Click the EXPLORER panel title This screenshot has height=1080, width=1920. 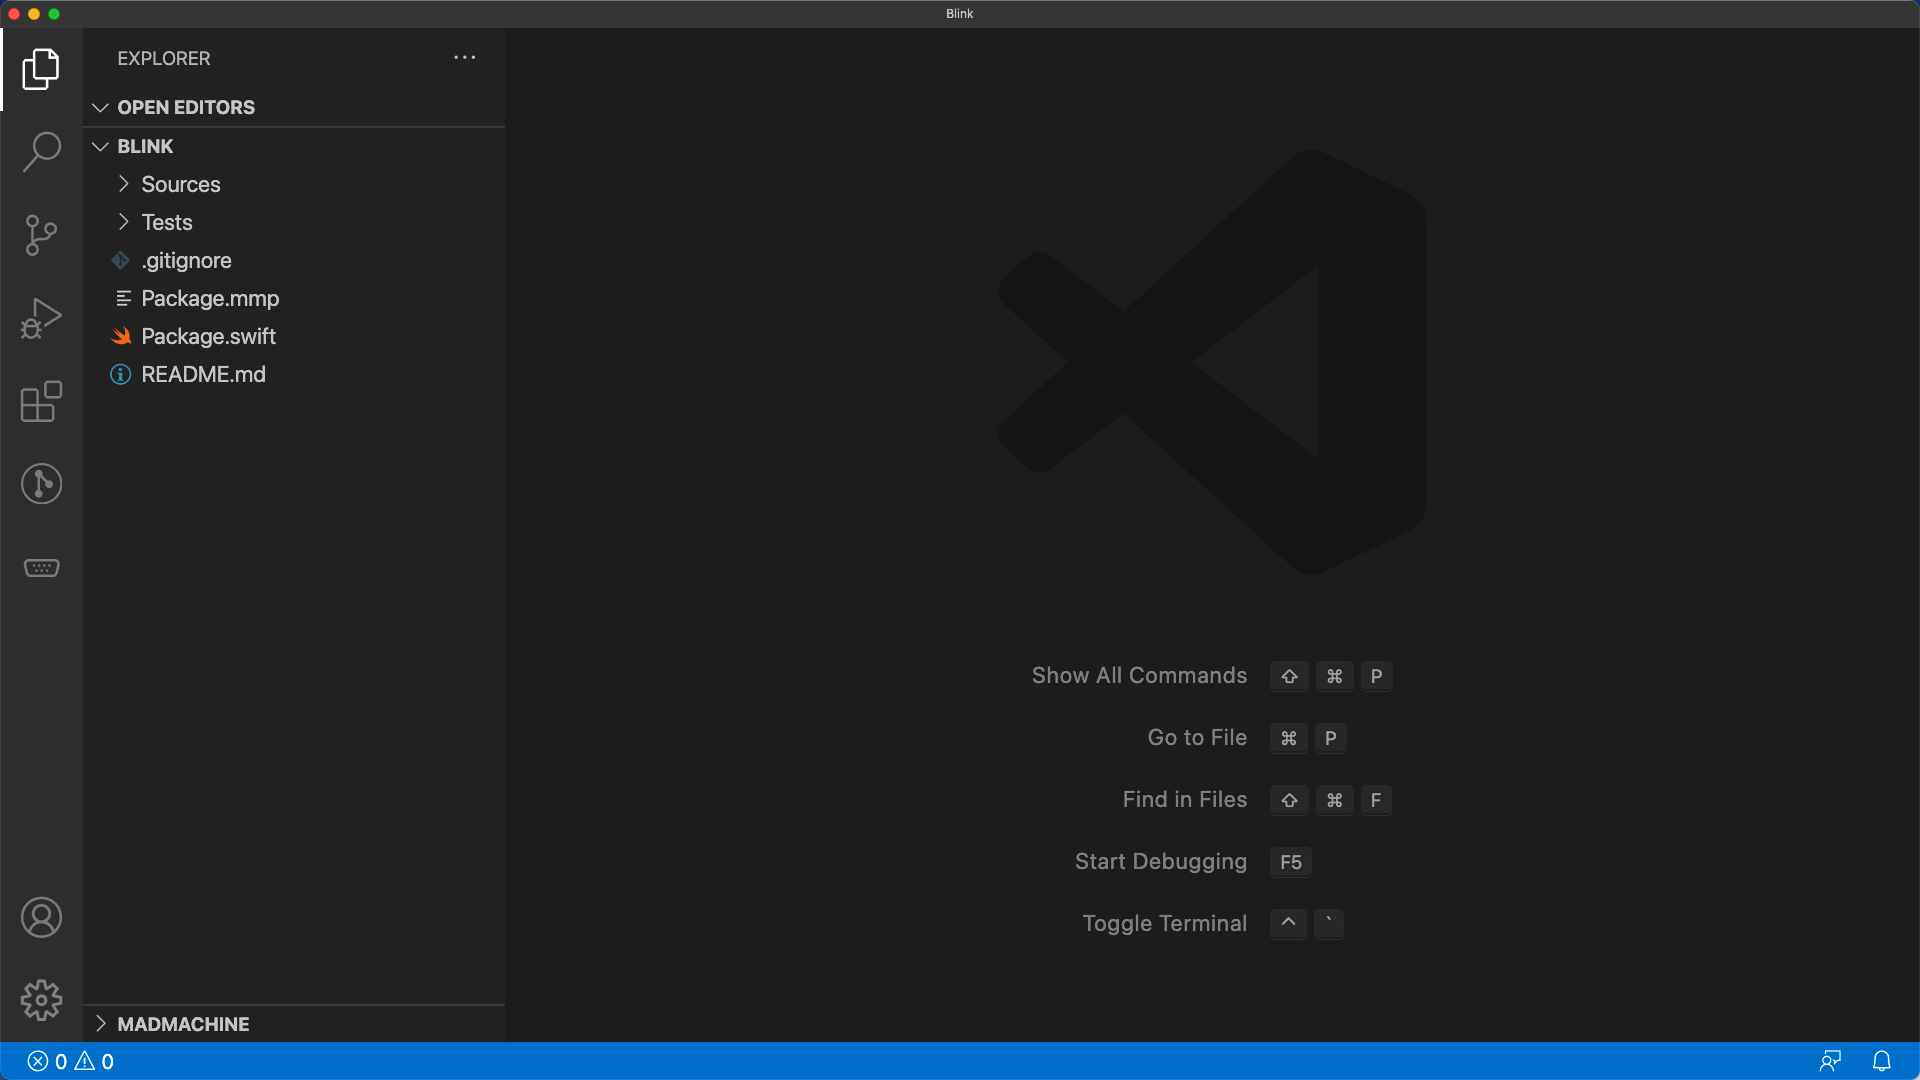tap(164, 59)
